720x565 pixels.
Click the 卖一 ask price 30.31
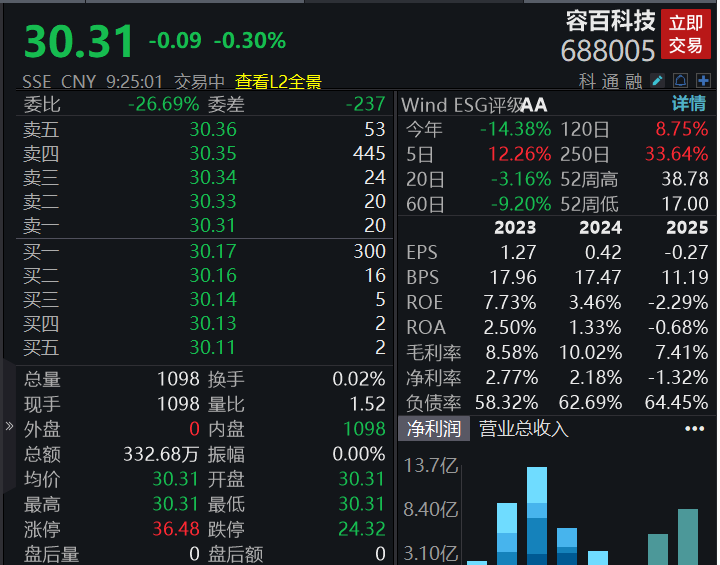(213, 226)
